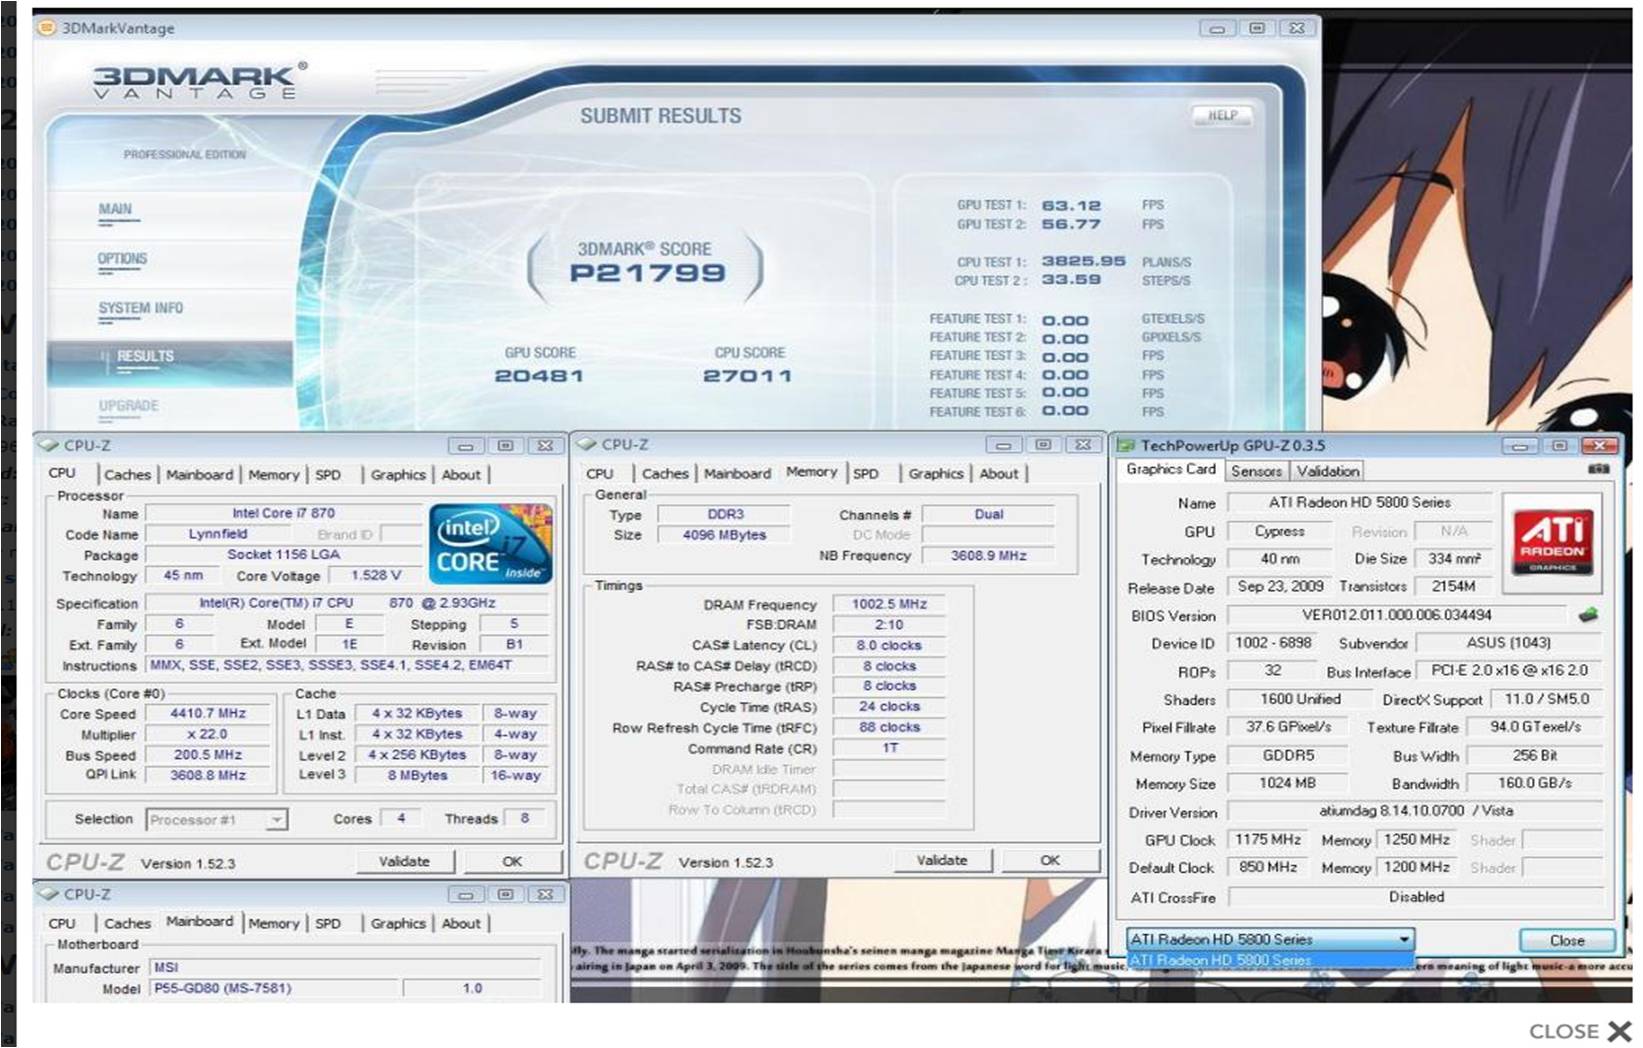Open Graphics tab in the bottom Mainboard CPU-Z window
The width and height of the screenshot is (1643, 1048).
click(398, 924)
